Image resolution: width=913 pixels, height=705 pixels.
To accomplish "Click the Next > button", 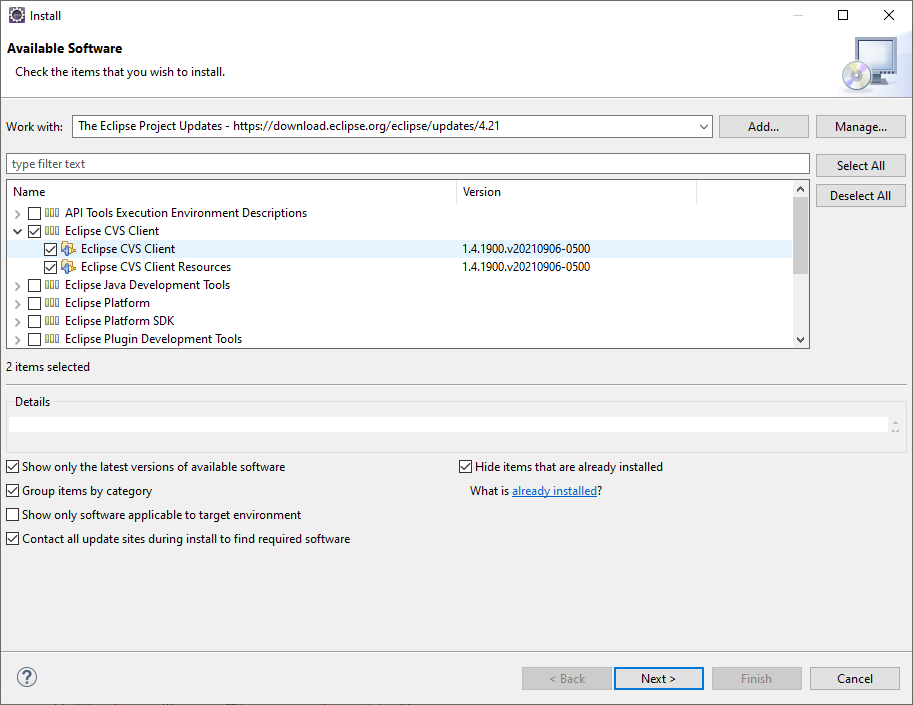I will click(x=659, y=678).
